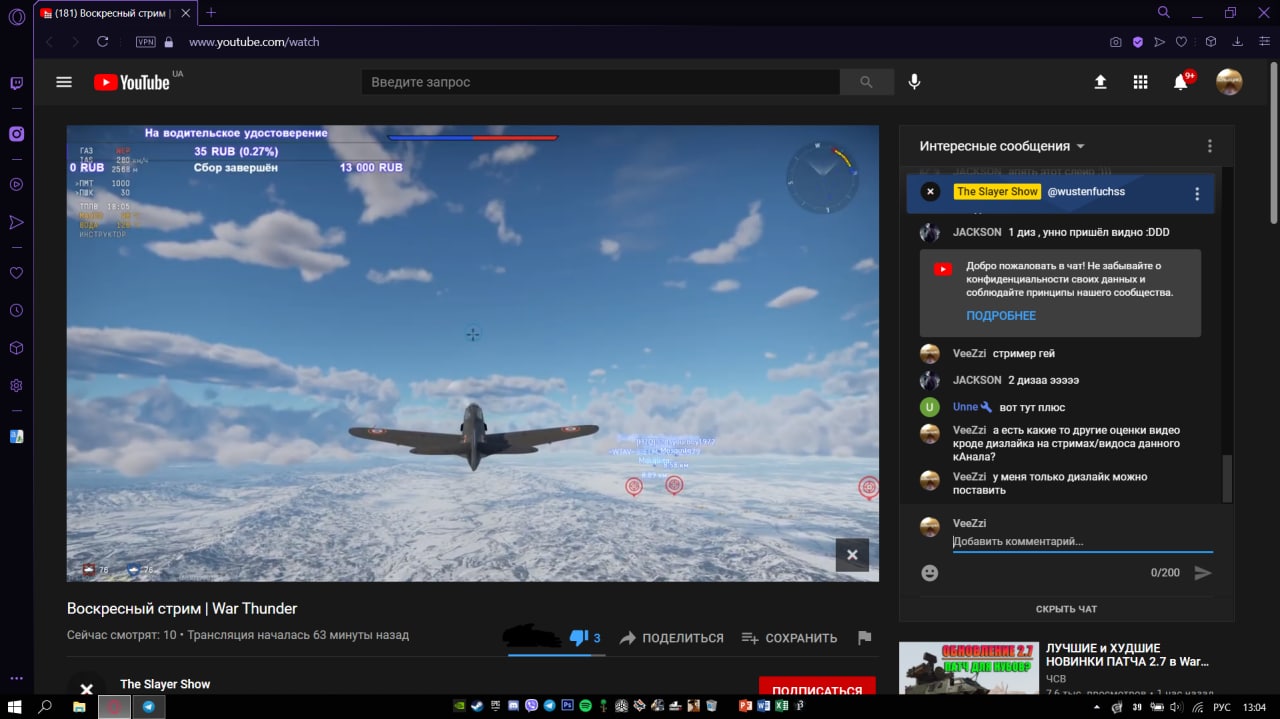
Task: Focus the add comment chat field
Action: click(x=1082, y=542)
